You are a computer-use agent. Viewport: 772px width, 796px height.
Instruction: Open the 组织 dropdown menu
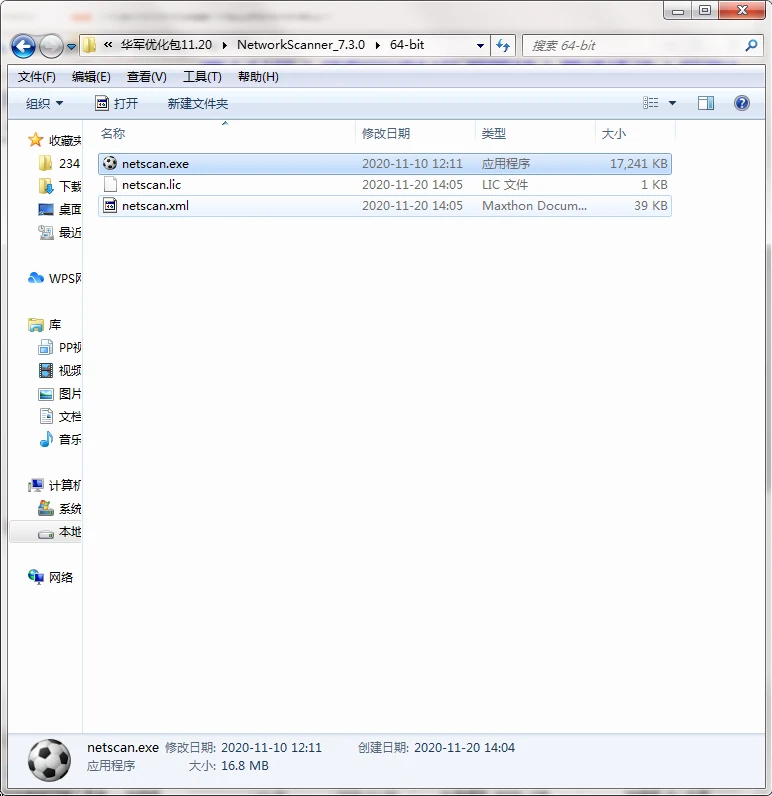(x=44, y=103)
